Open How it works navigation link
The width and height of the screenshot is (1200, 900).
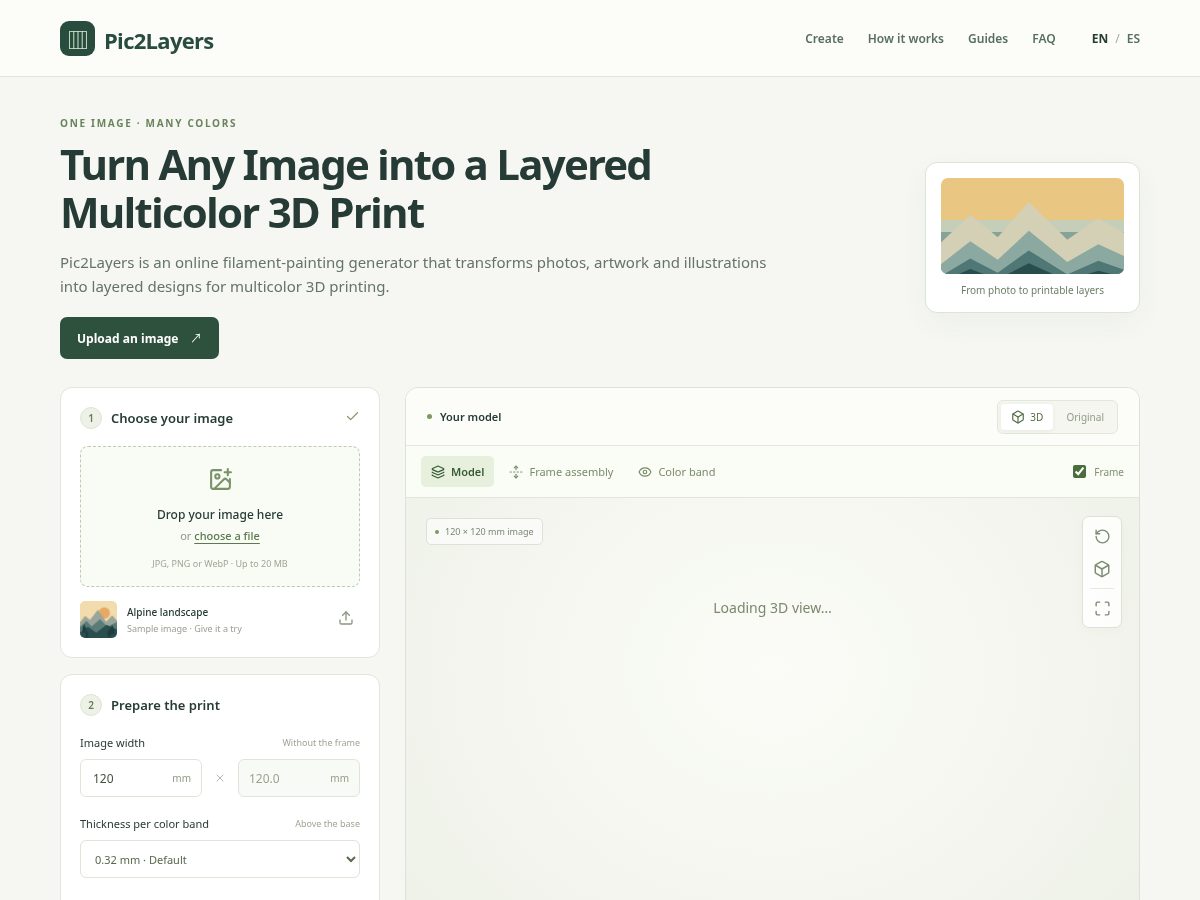(x=906, y=39)
